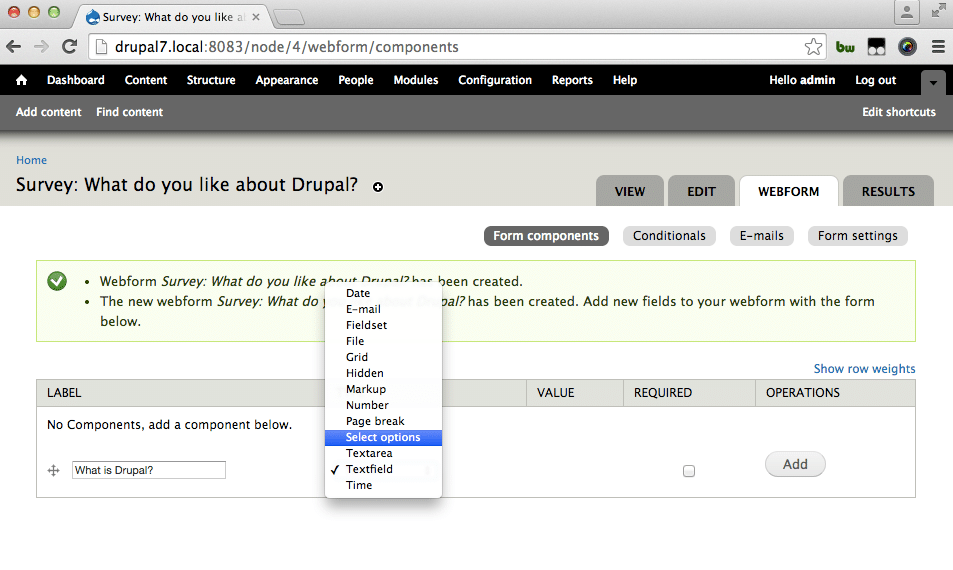The image size is (953, 570).
Task: Choose Page break from the type dropdown
Action: click(x=384, y=421)
